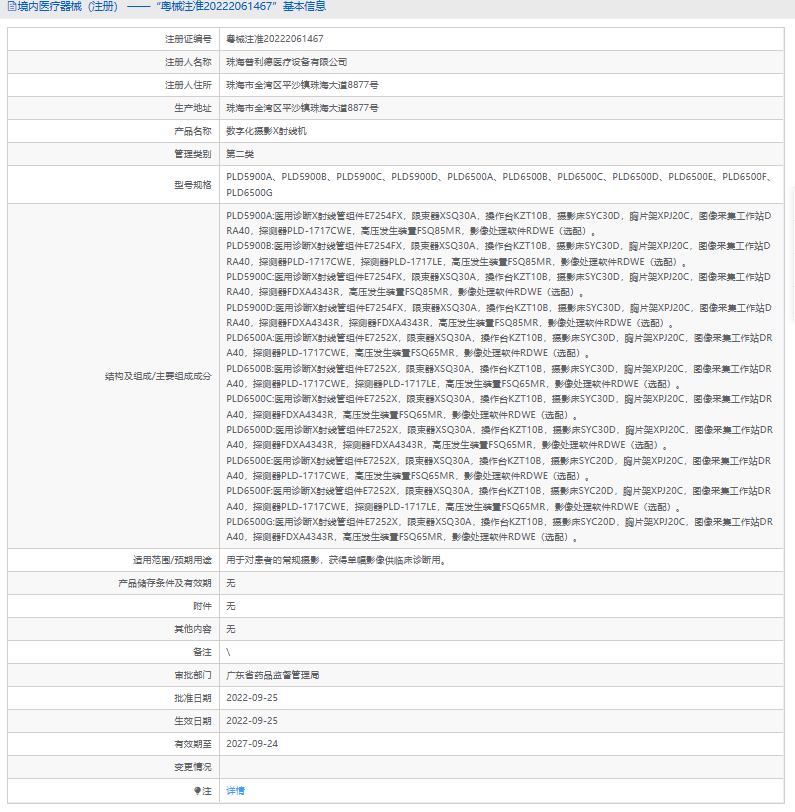Click the backslash value in 备注 row

click(228, 652)
